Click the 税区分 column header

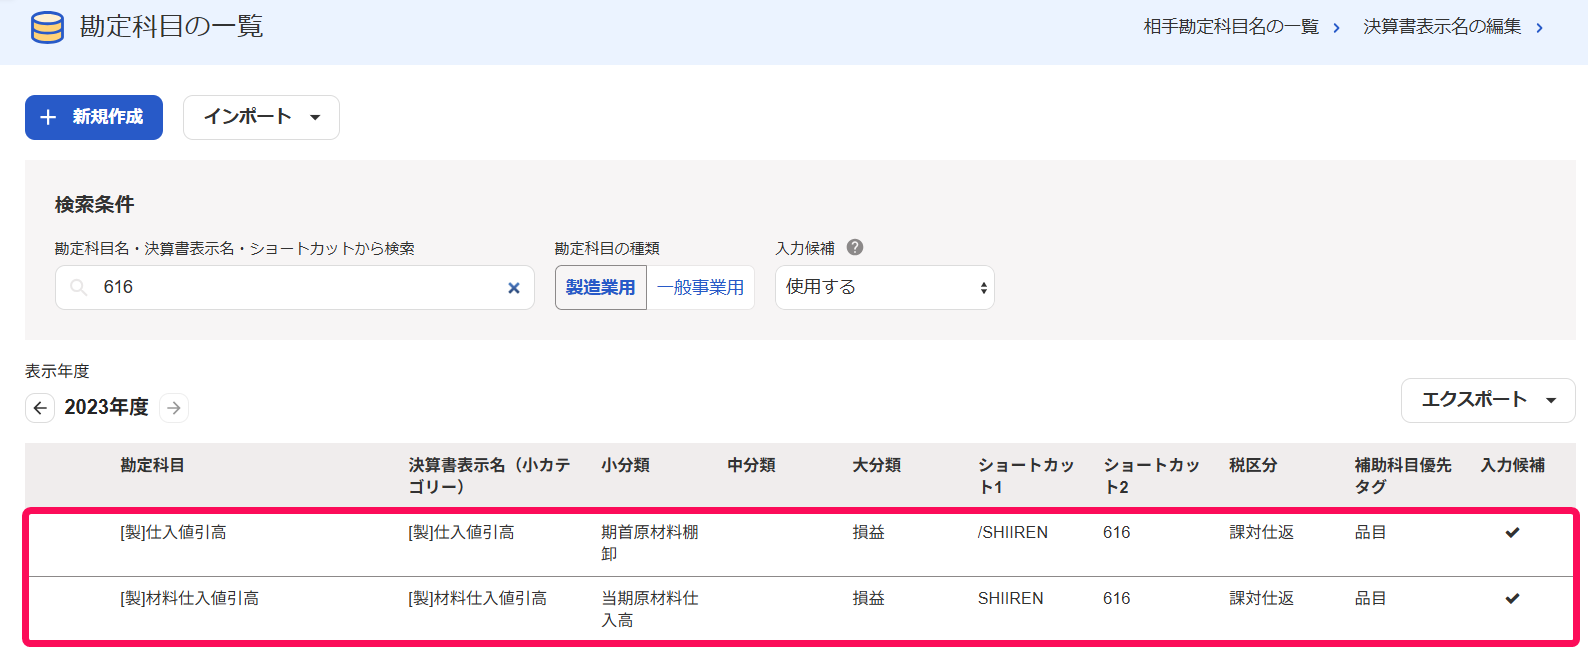point(1254,465)
